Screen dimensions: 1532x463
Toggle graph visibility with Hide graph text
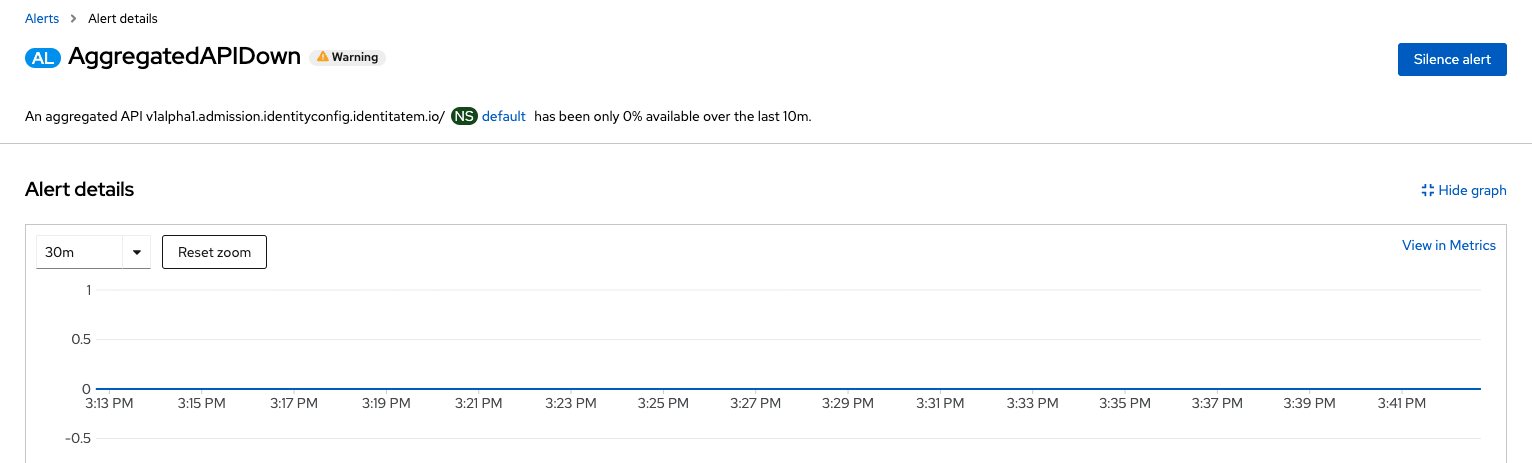(x=1472, y=190)
